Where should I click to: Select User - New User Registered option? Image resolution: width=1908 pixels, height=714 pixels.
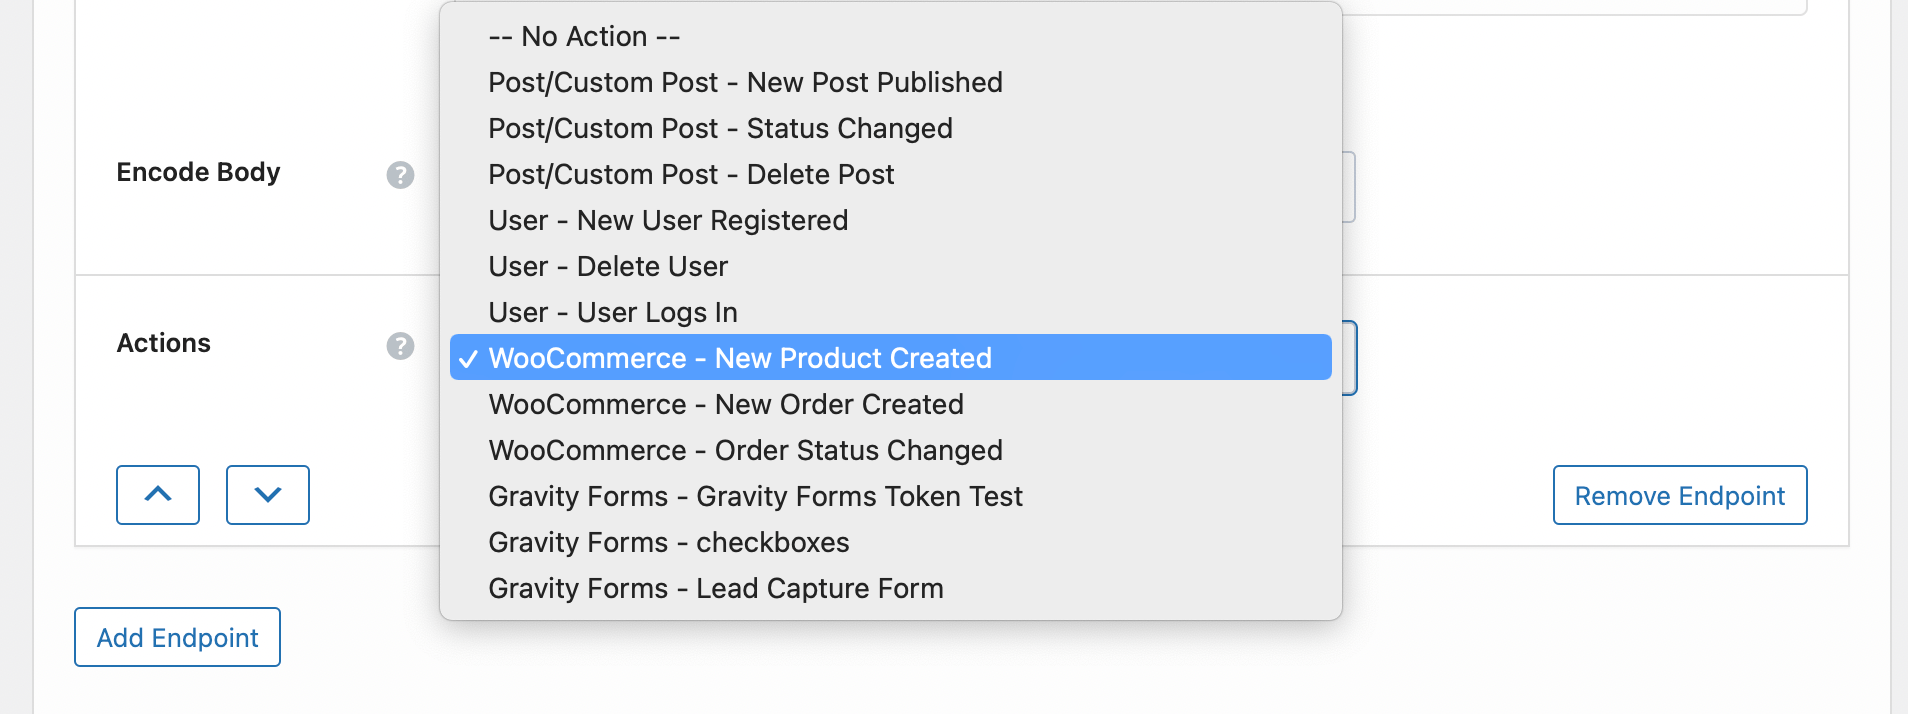point(667,220)
